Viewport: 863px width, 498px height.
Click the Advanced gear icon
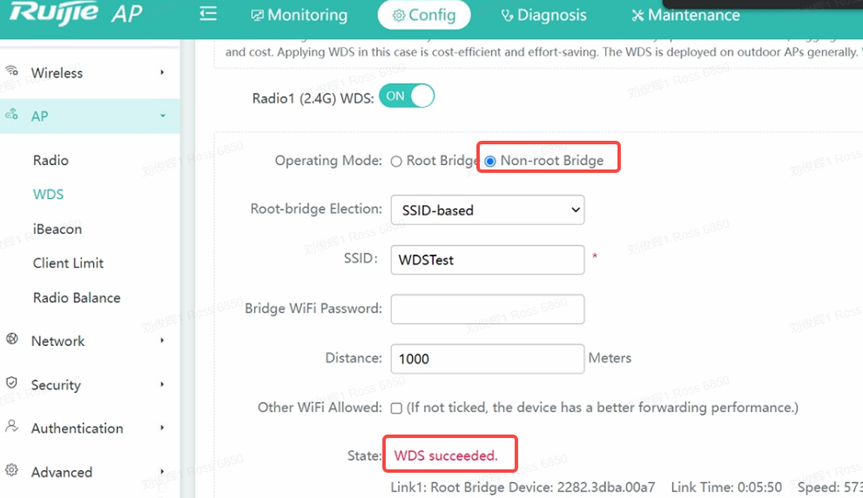(12, 471)
